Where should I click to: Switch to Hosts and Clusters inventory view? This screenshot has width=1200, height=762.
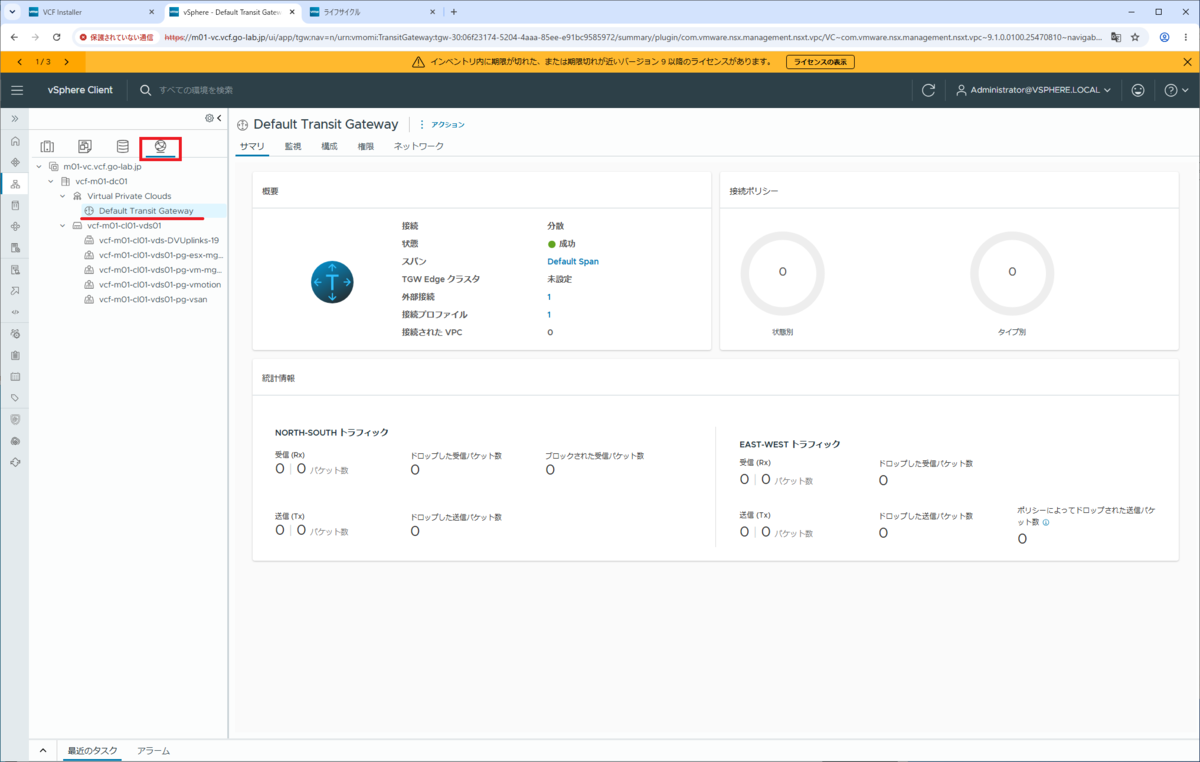point(47,147)
